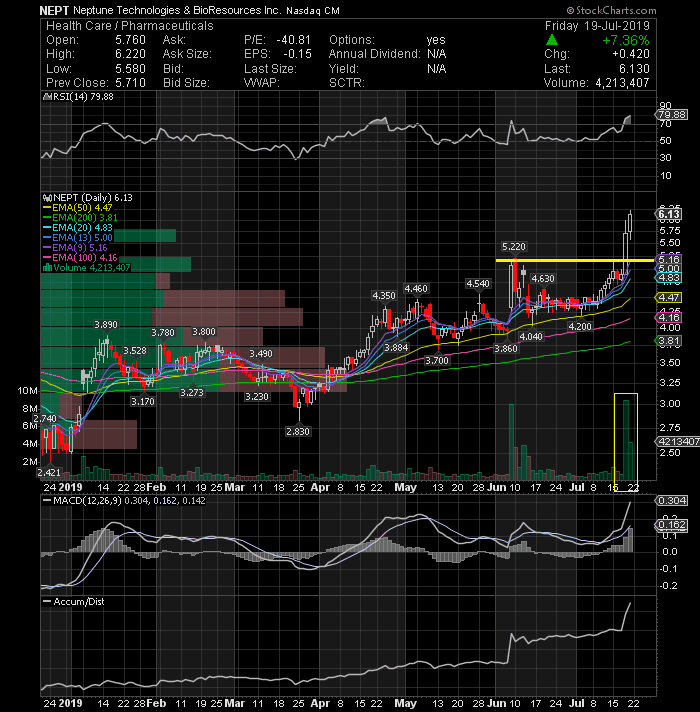The width and height of the screenshot is (700, 712).
Task: Click the 4.630 price annotation
Action: (x=542, y=278)
